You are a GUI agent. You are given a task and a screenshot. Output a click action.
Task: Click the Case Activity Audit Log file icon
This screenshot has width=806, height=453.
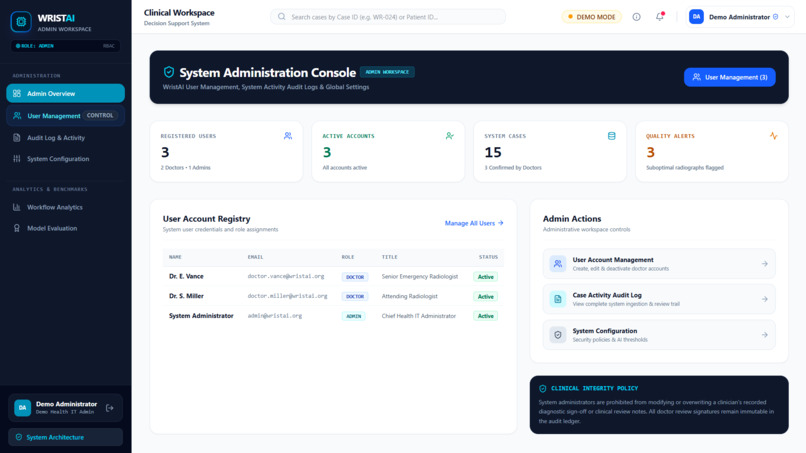[558, 299]
